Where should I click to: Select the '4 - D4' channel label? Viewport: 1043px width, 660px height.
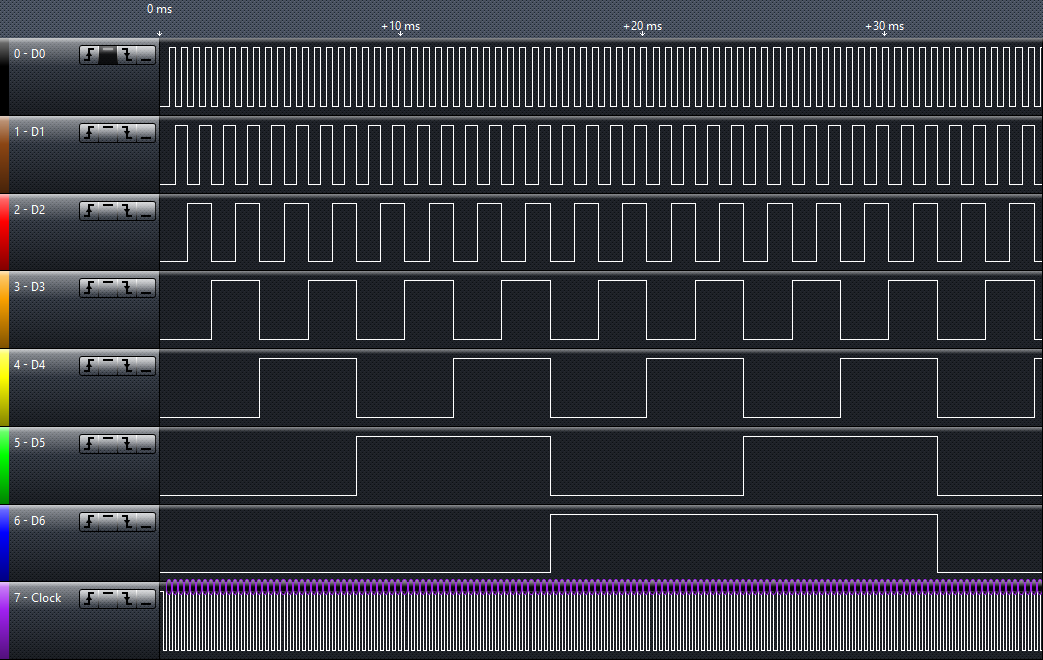click(x=30, y=365)
